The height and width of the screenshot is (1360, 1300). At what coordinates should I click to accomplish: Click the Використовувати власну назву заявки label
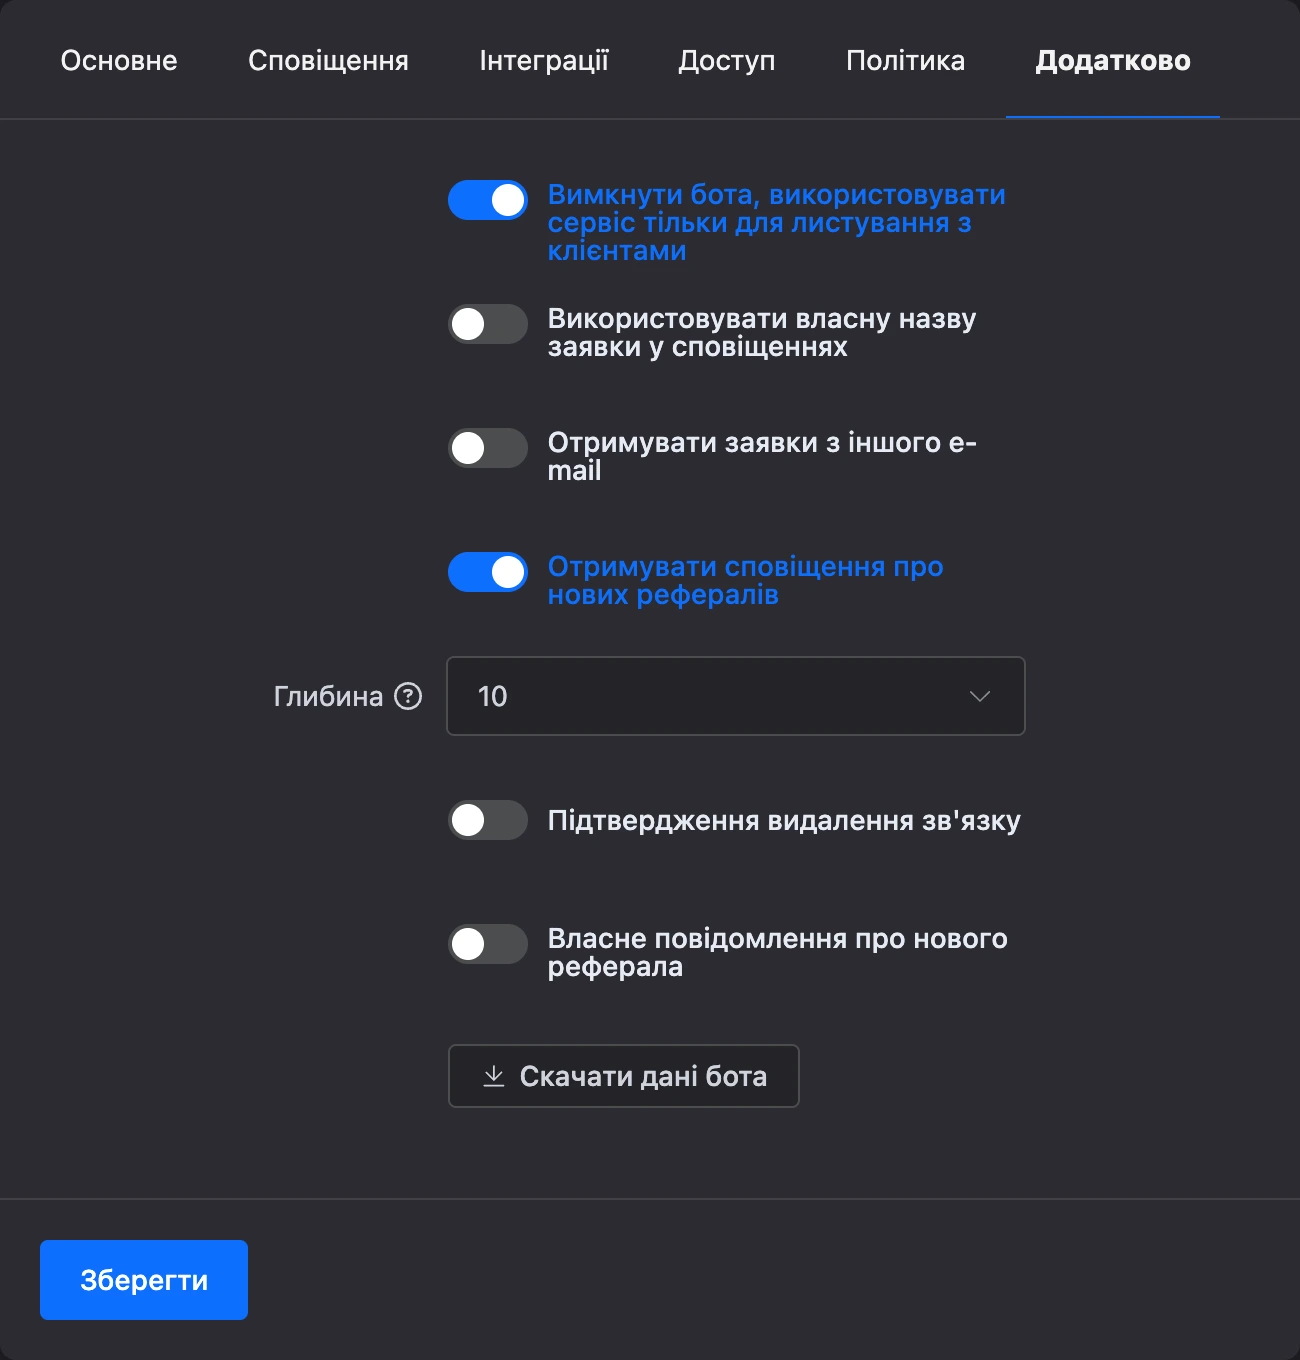pos(762,332)
